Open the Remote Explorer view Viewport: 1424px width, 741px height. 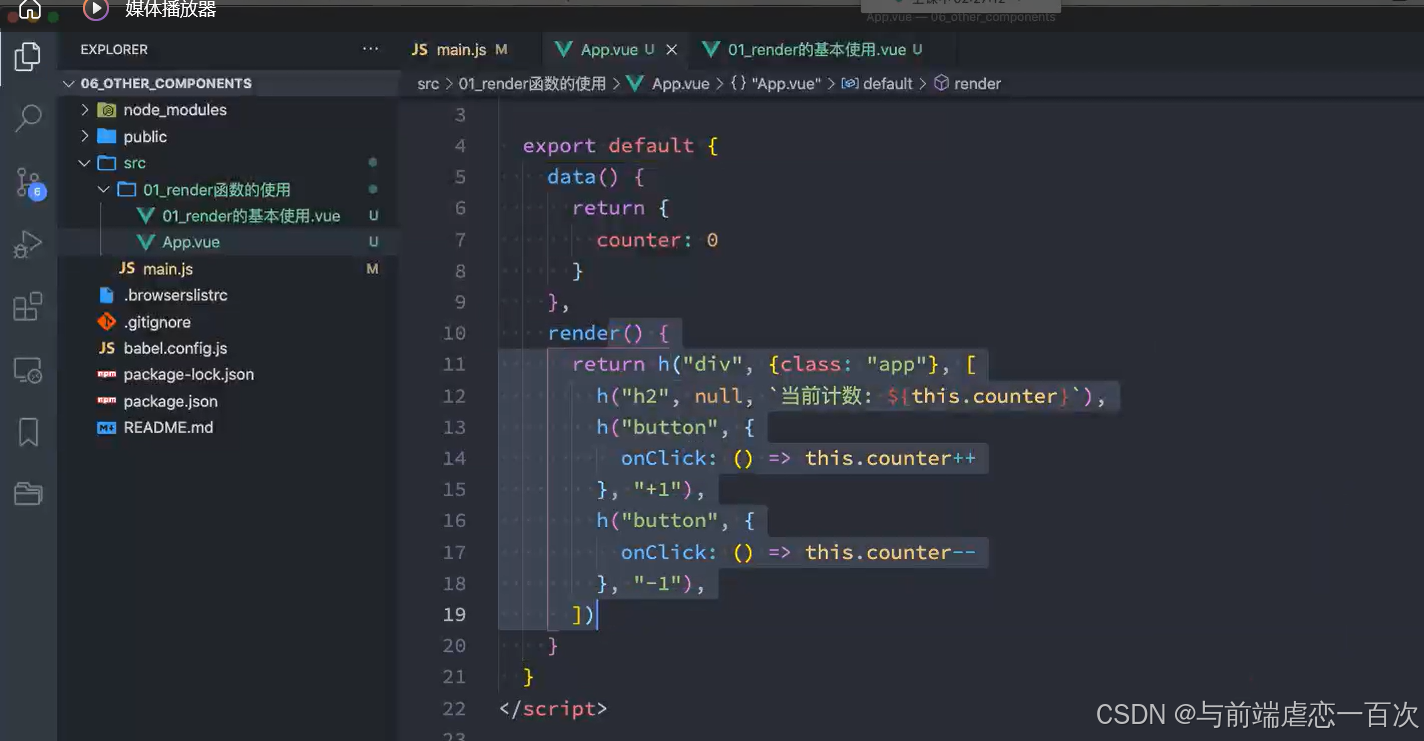(x=28, y=370)
